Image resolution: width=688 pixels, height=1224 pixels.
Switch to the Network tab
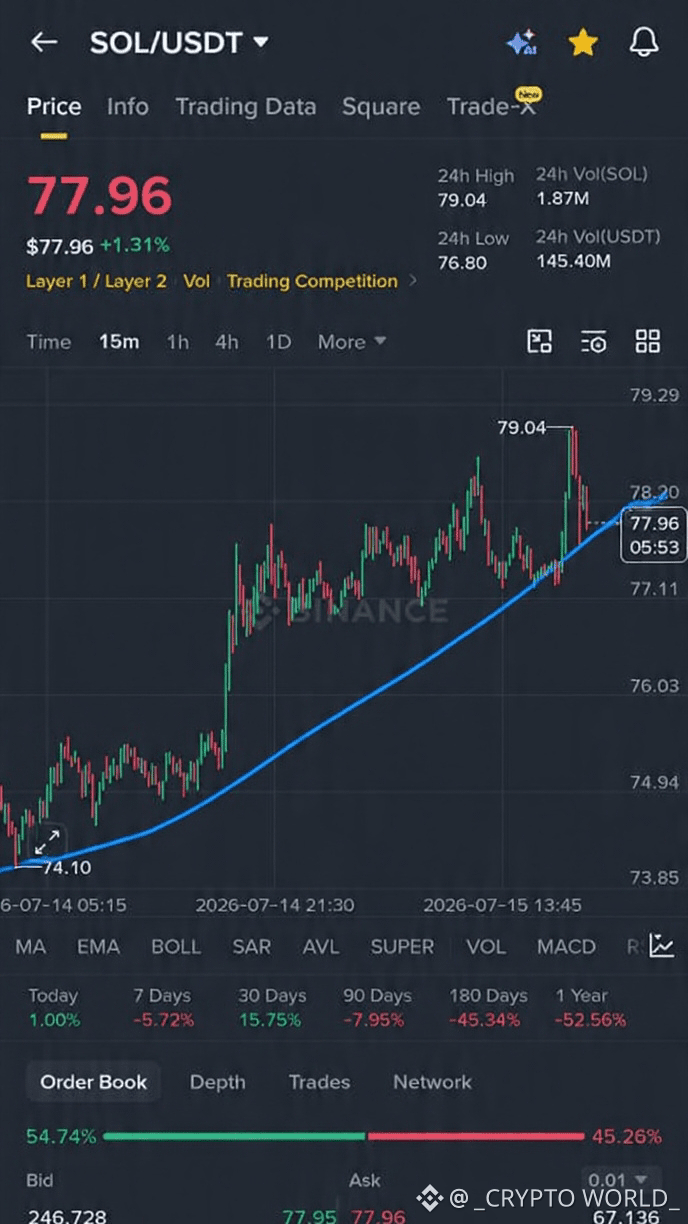click(x=432, y=1082)
